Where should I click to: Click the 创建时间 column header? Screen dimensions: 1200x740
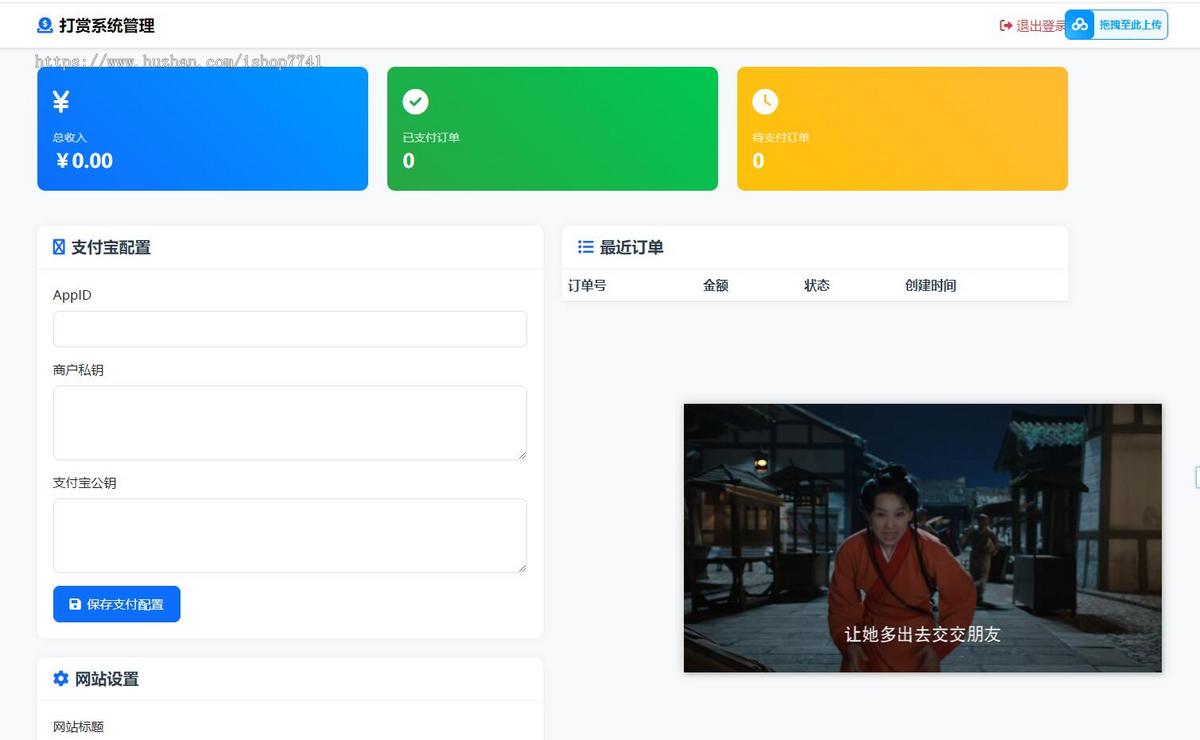(x=931, y=286)
